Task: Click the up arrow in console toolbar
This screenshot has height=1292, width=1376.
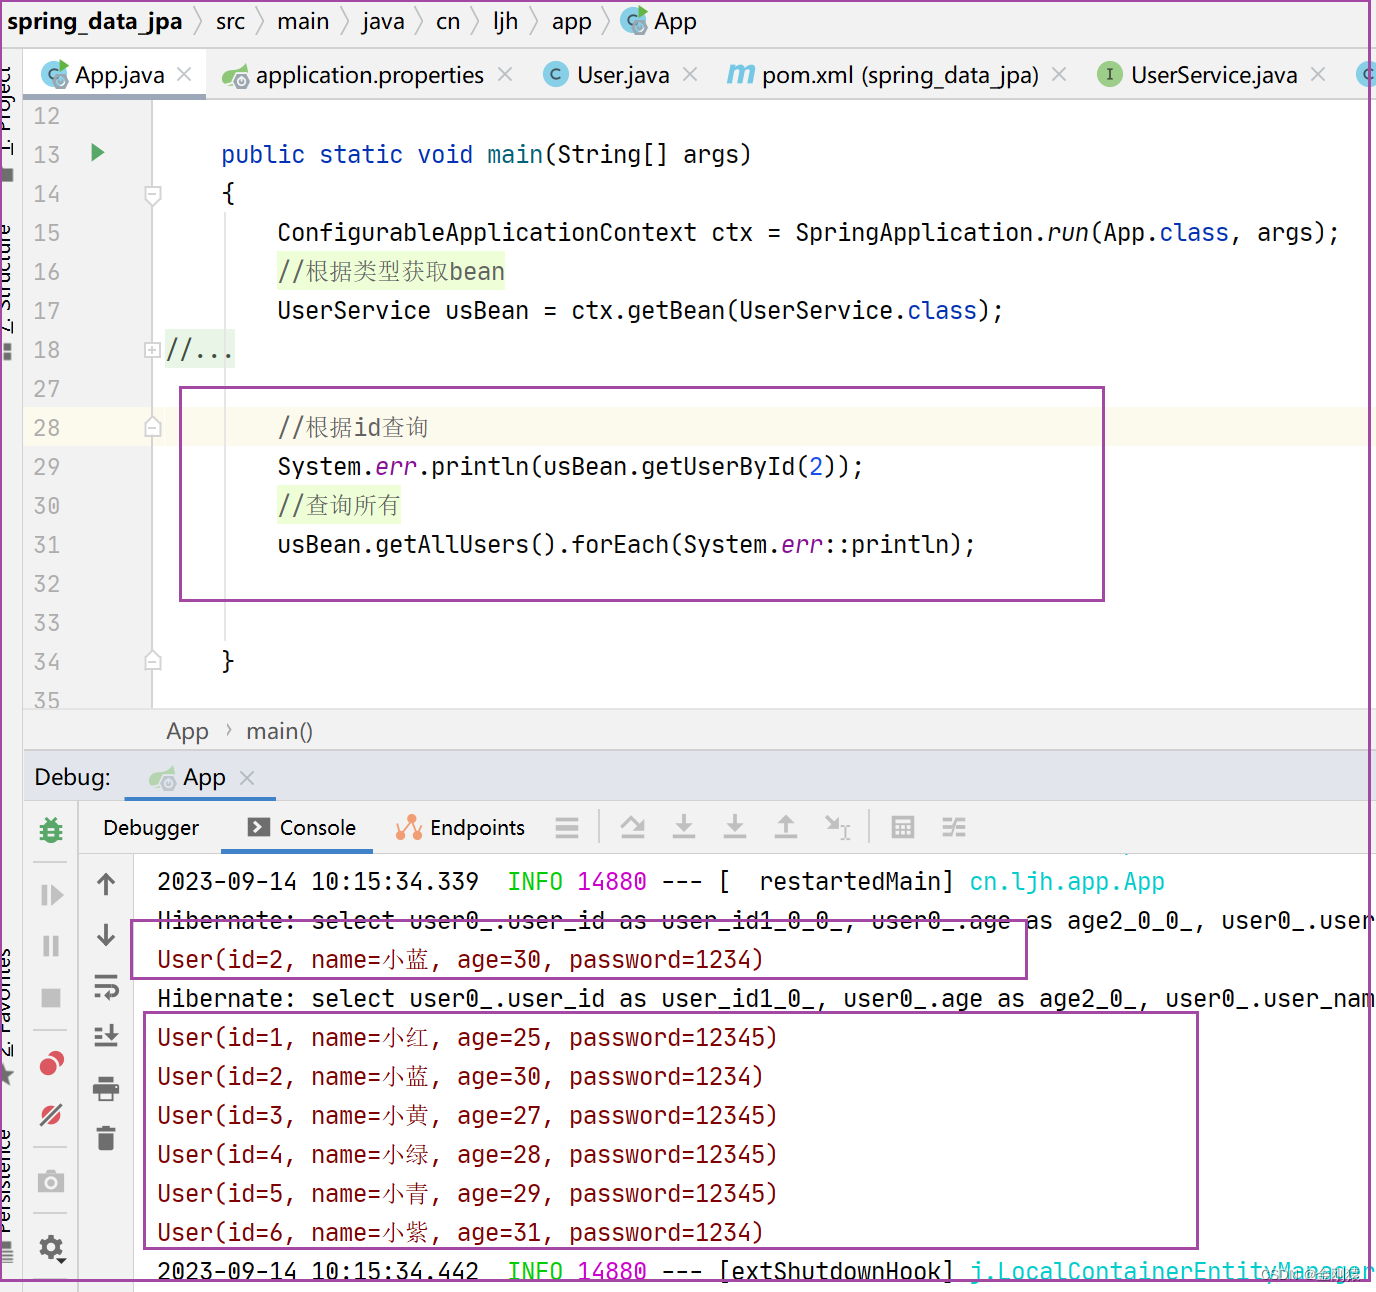Action: click(106, 884)
